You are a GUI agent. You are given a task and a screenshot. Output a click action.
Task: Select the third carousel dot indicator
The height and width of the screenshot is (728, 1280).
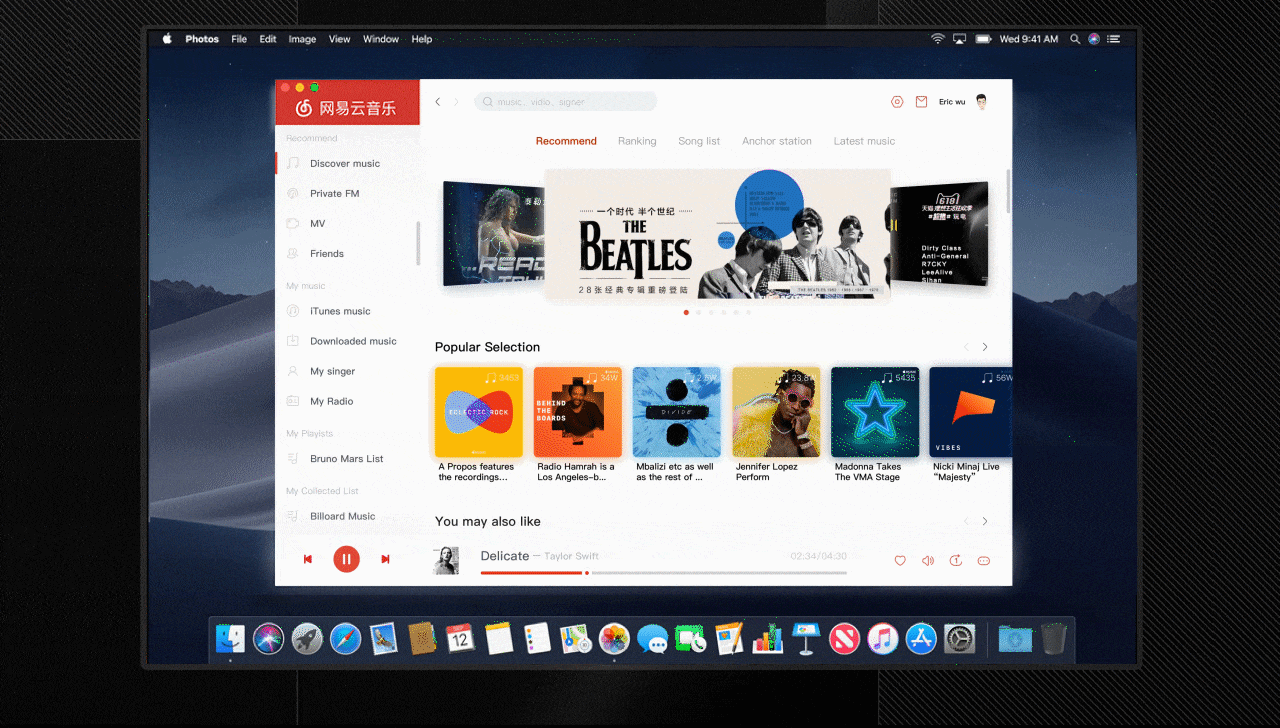(711, 312)
